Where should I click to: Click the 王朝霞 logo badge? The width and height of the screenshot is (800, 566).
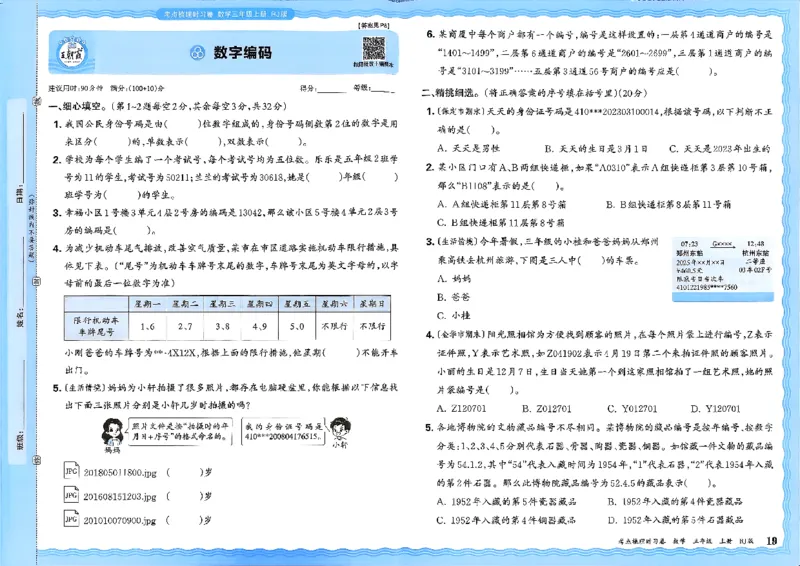pos(72,53)
